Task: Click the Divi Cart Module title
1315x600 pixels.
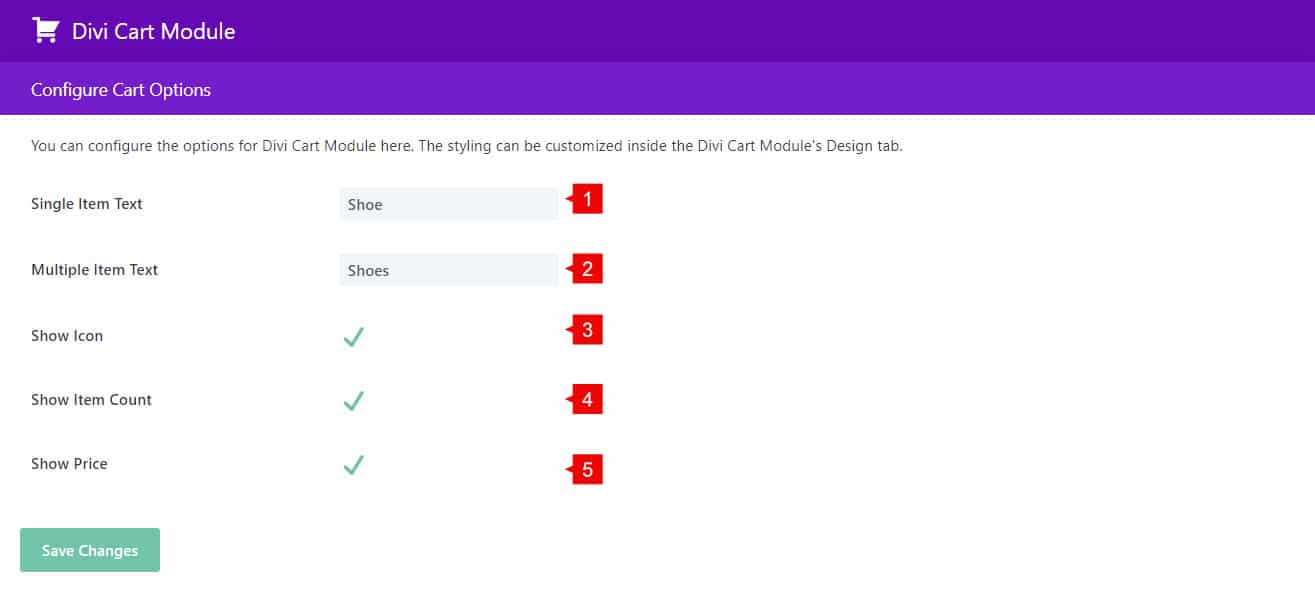Action: click(x=153, y=31)
